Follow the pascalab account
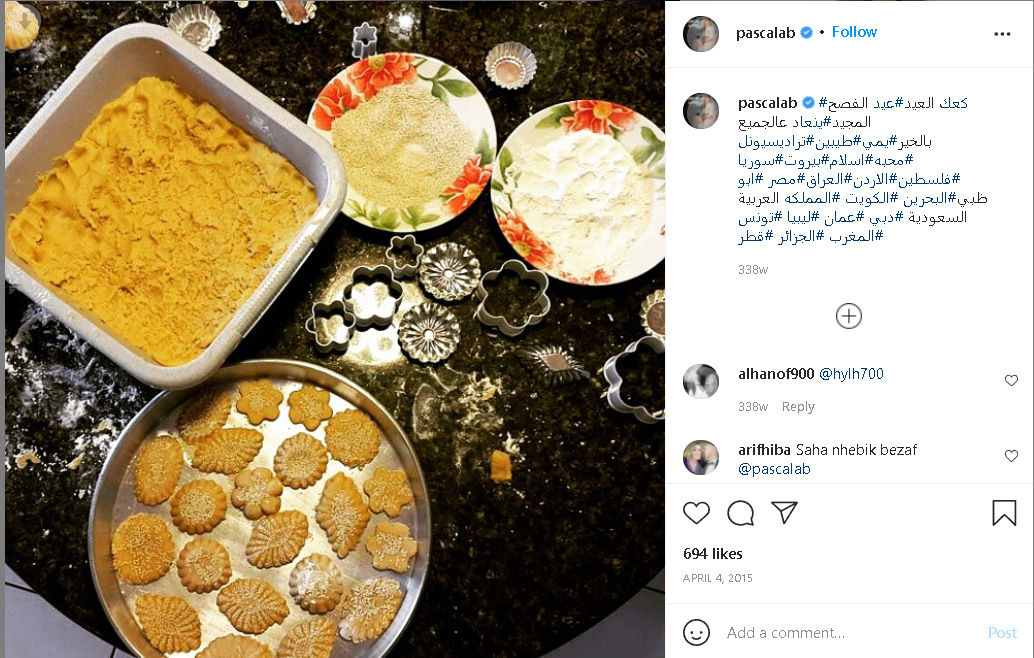 [854, 32]
